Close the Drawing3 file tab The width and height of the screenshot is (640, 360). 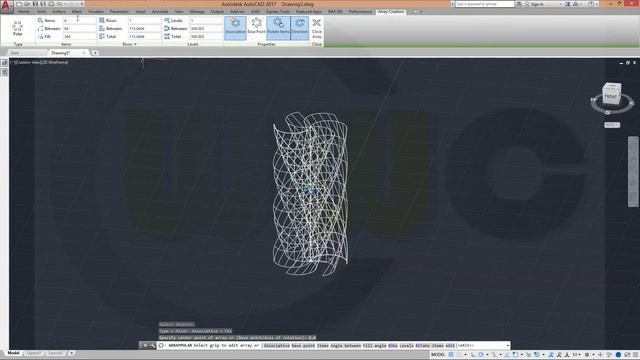pos(84,53)
